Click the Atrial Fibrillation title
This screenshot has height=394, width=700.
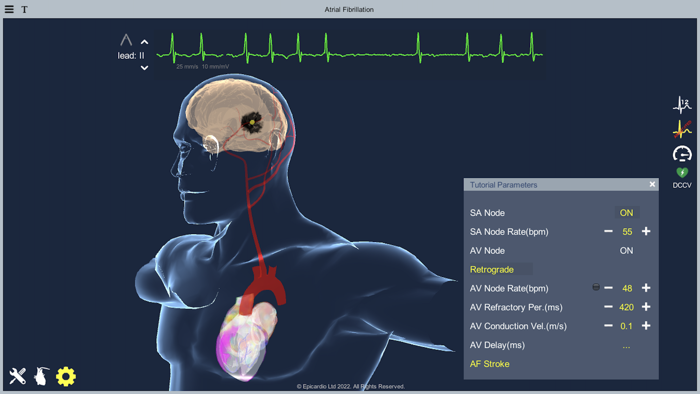click(x=349, y=9)
